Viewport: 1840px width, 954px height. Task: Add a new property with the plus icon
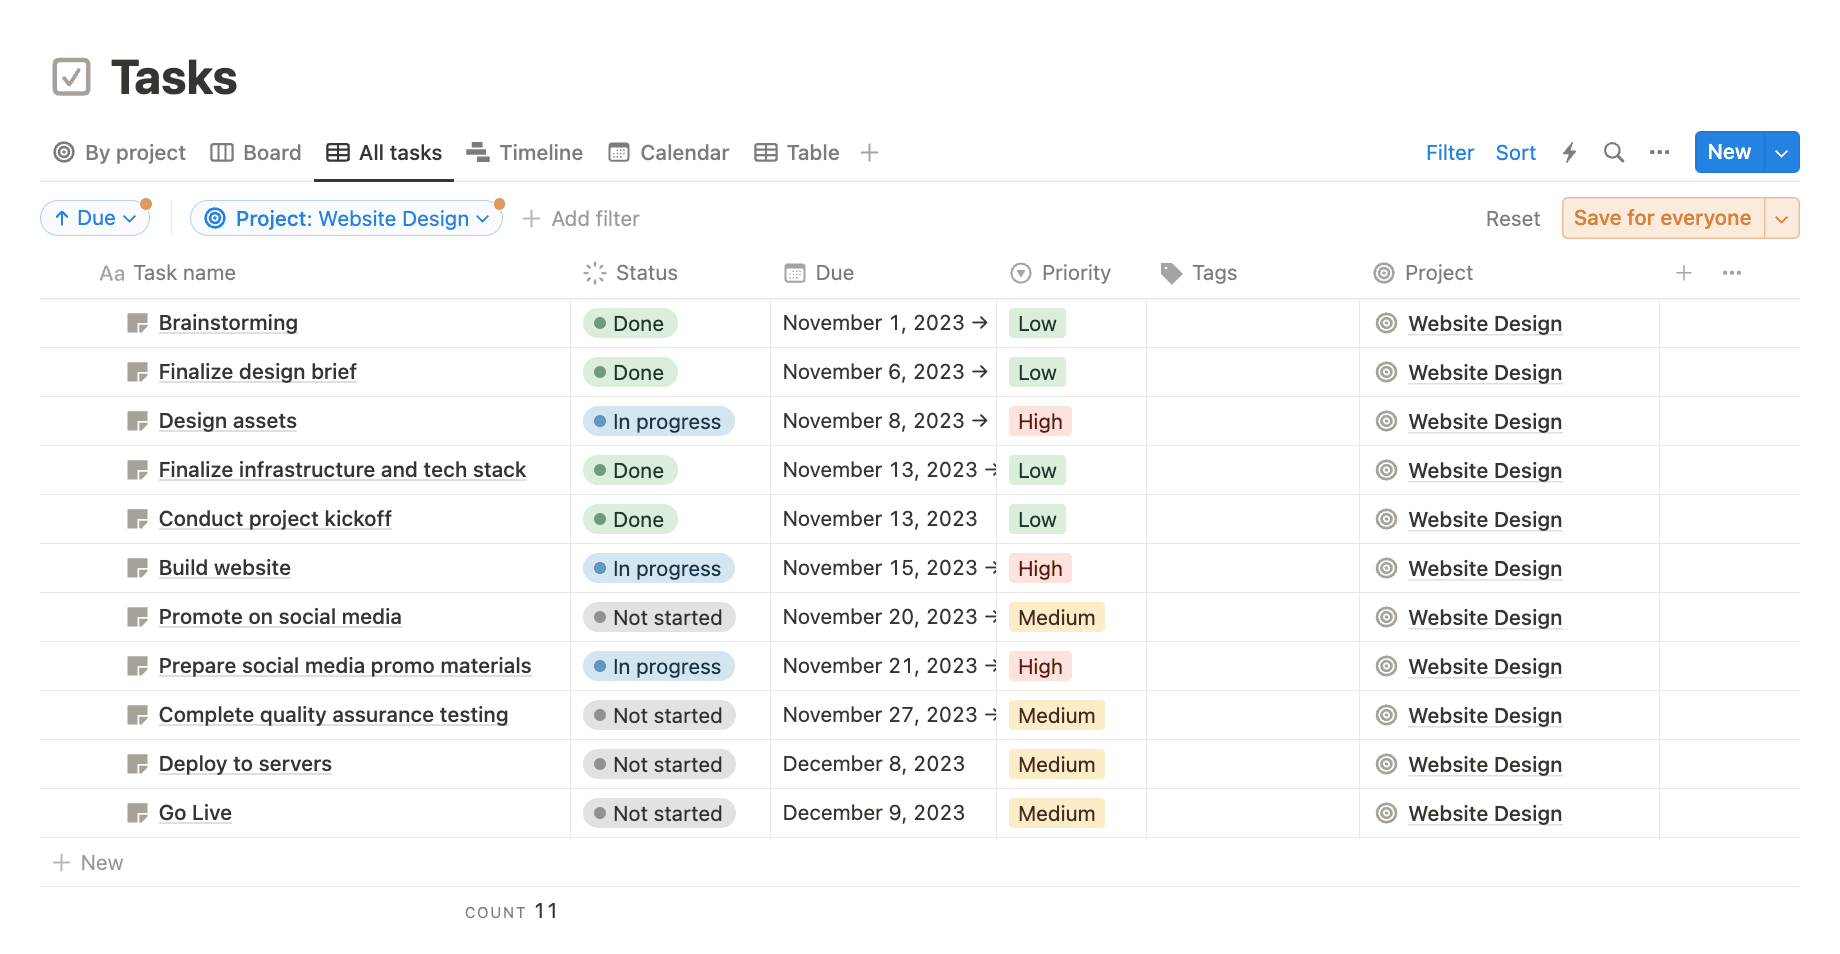pyautogui.click(x=1684, y=272)
